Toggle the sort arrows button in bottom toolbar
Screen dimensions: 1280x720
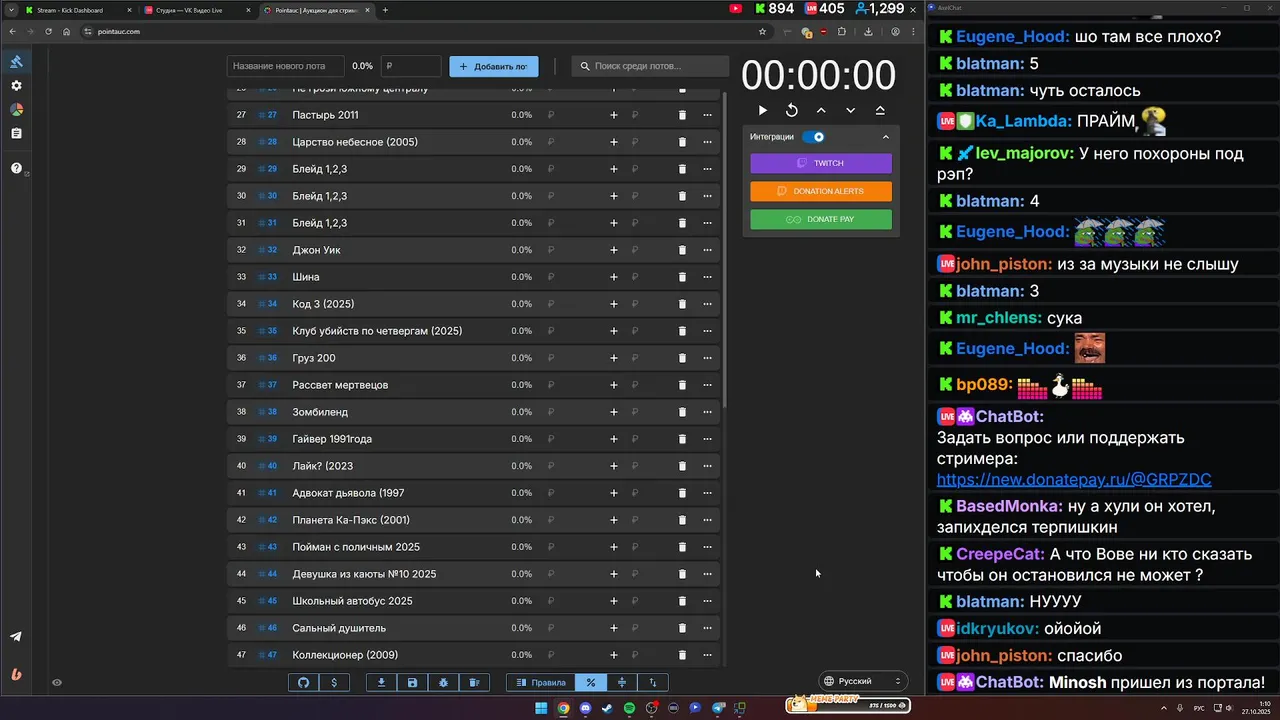click(653, 682)
